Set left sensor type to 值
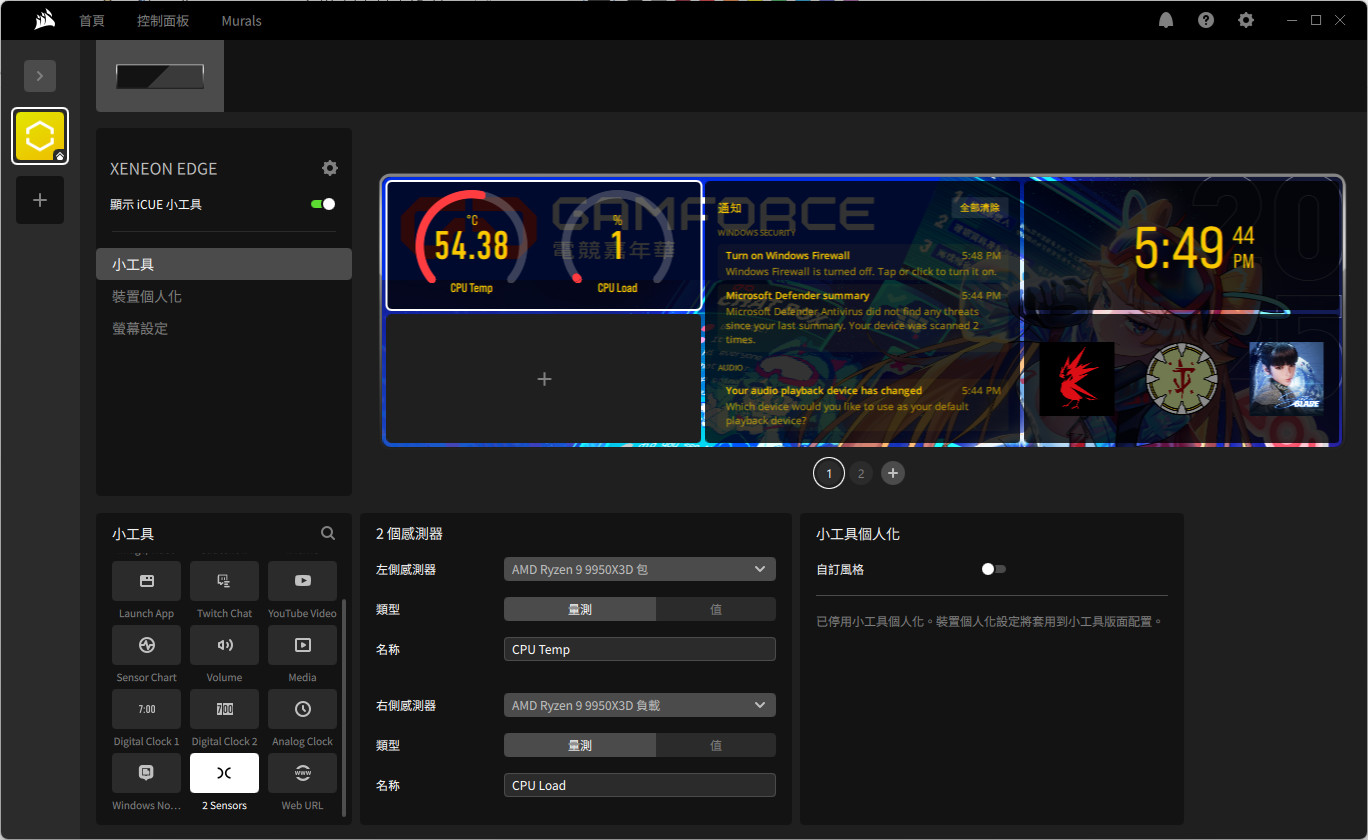The image size is (1368, 840). [x=716, y=609]
